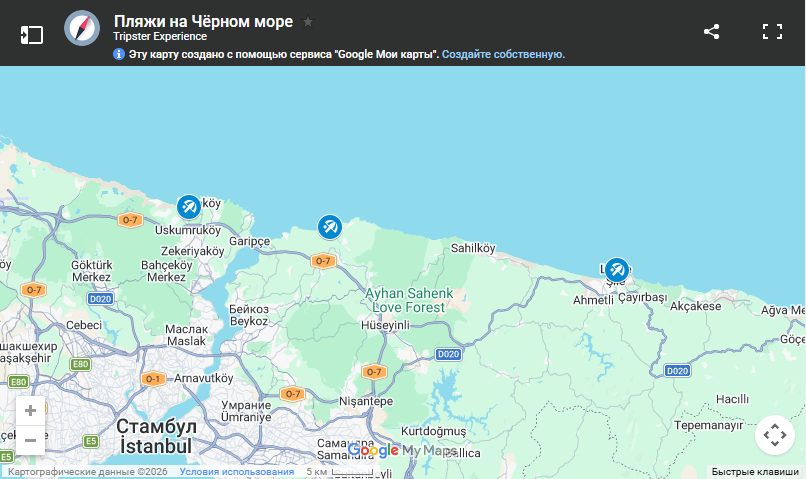Click the Hüseyinli label
Image resolution: width=806 pixels, height=479 pixels.
(x=385, y=325)
